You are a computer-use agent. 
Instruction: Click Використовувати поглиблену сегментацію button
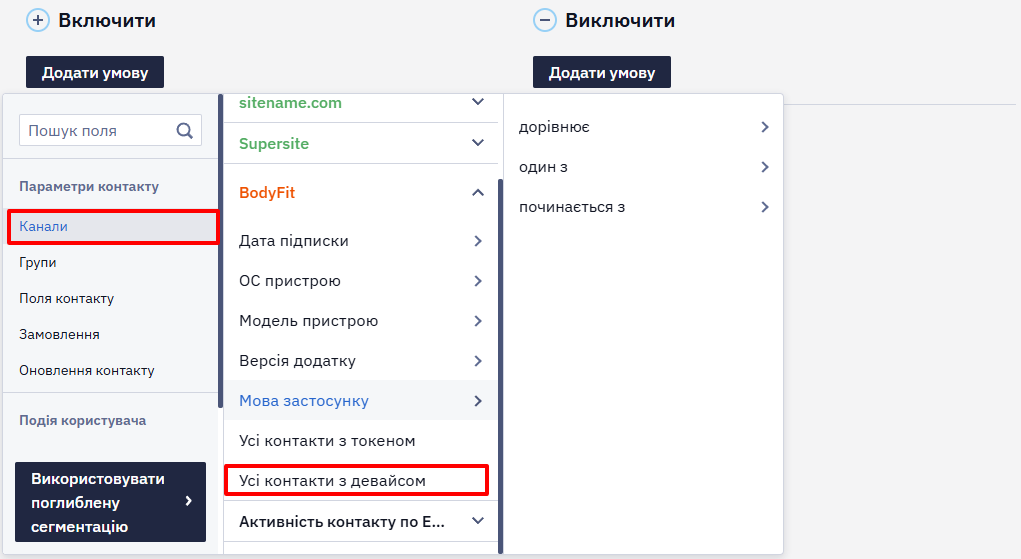coord(111,502)
